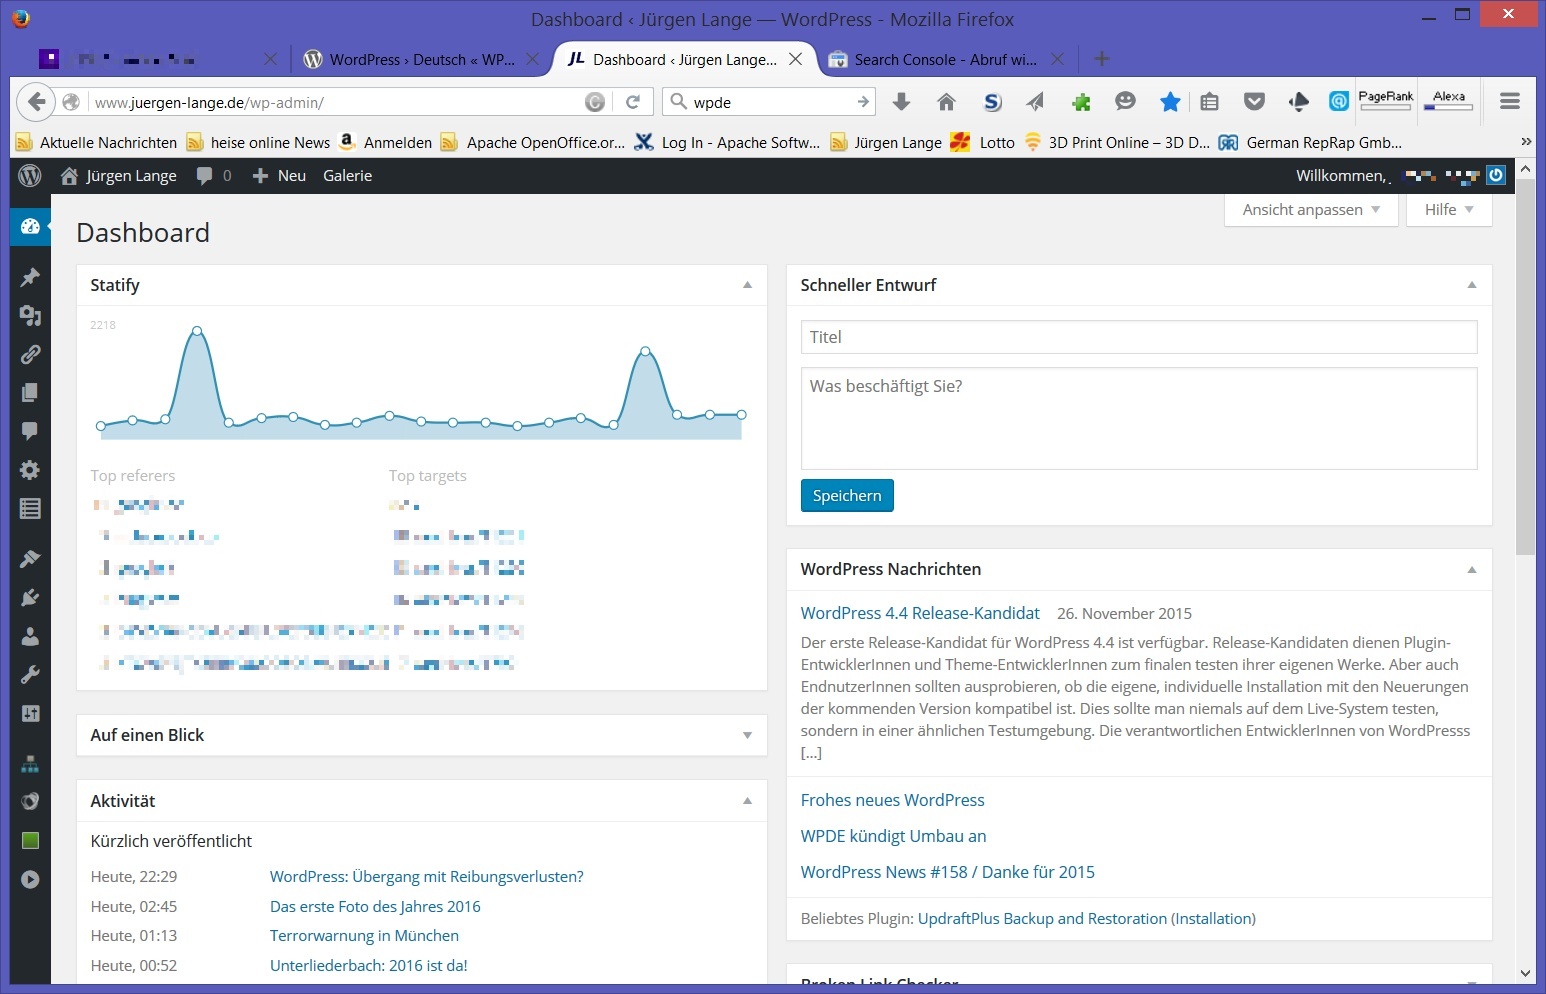
Task: Click the WordPress logo in admin bar
Action: [x=30, y=175]
